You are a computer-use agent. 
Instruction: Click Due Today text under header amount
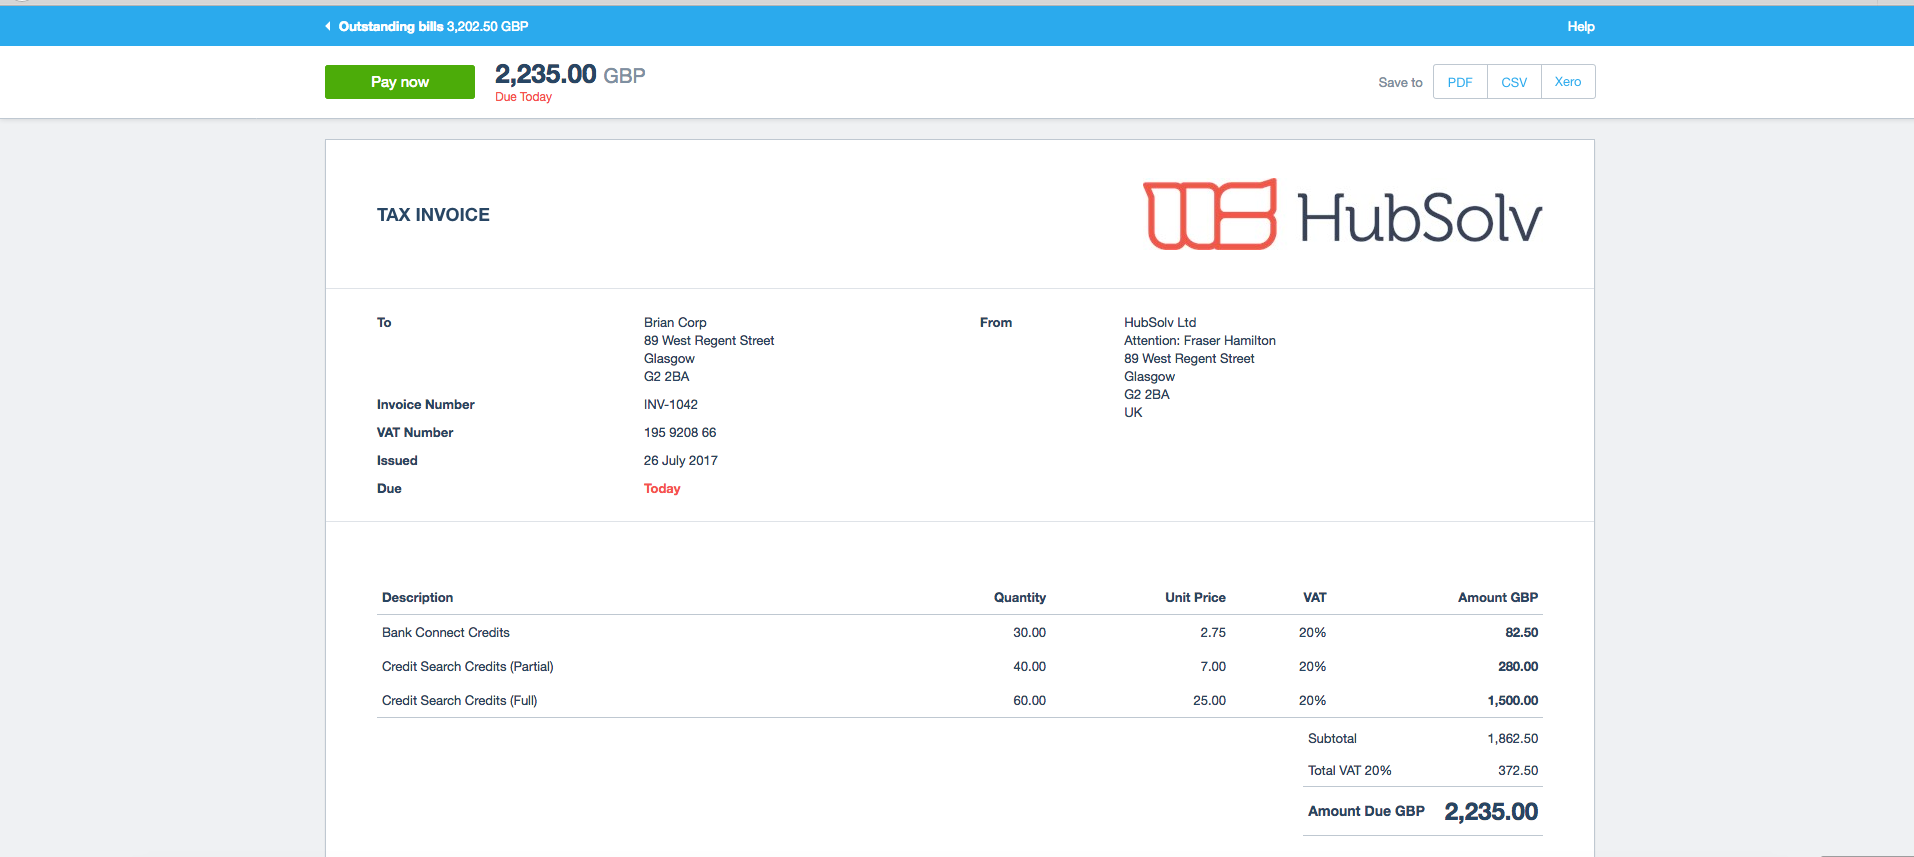(523, 97)
